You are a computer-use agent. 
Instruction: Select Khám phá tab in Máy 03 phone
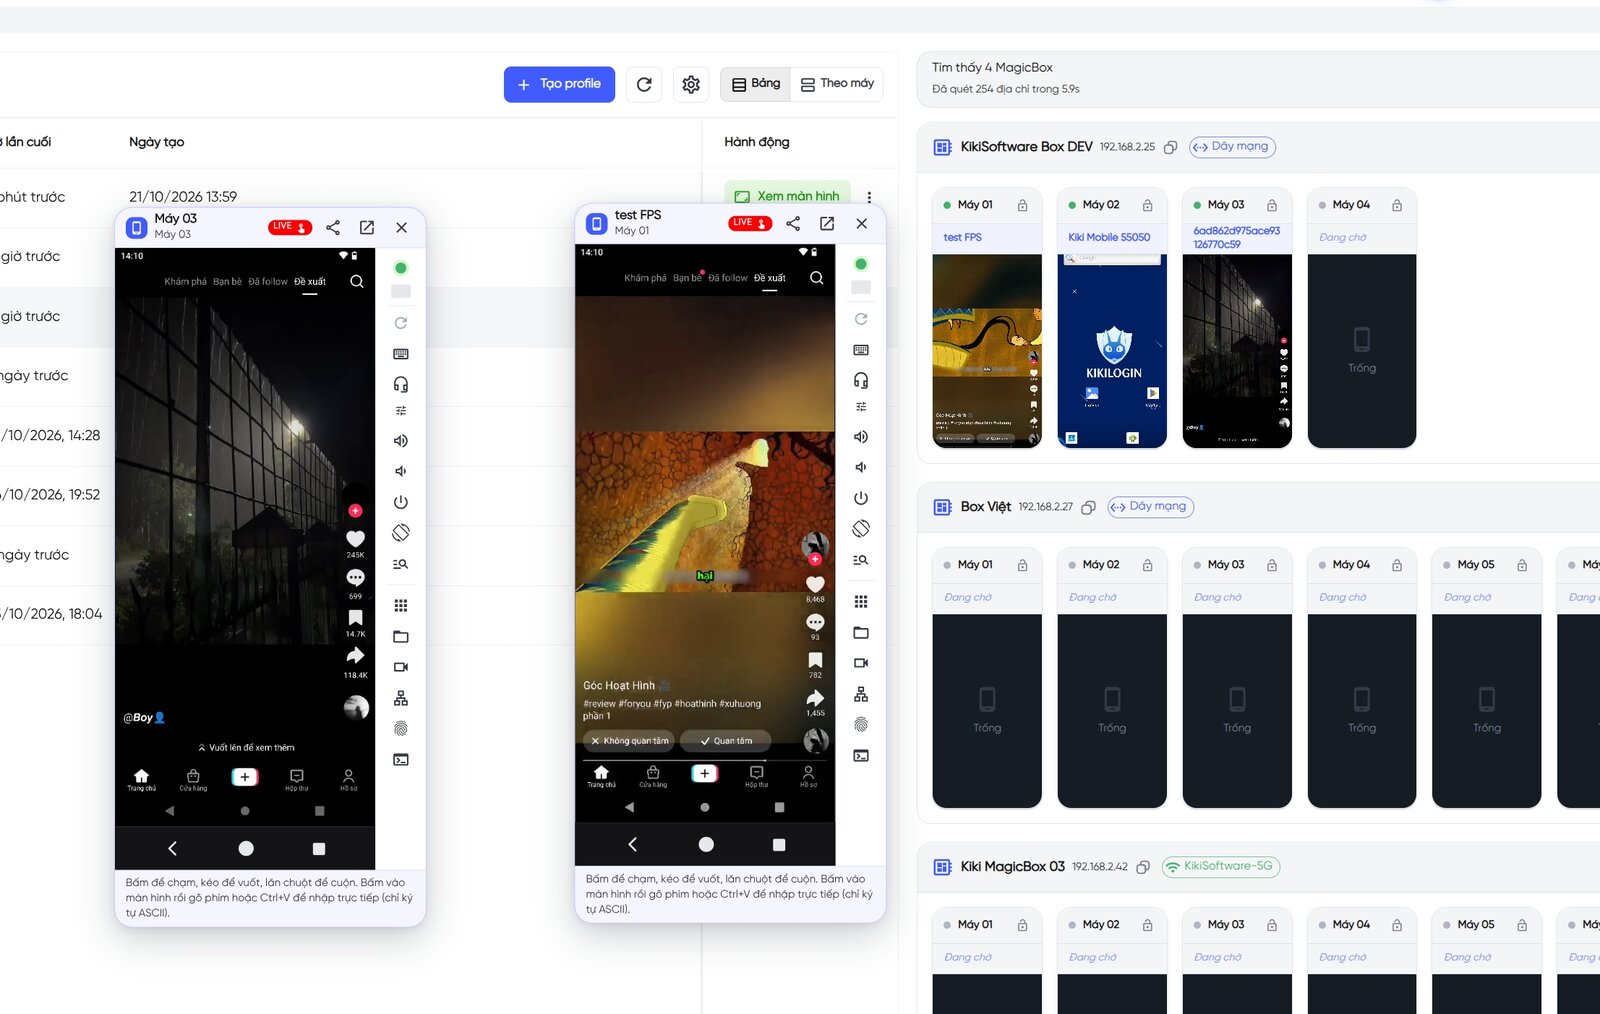pos(185,282)
